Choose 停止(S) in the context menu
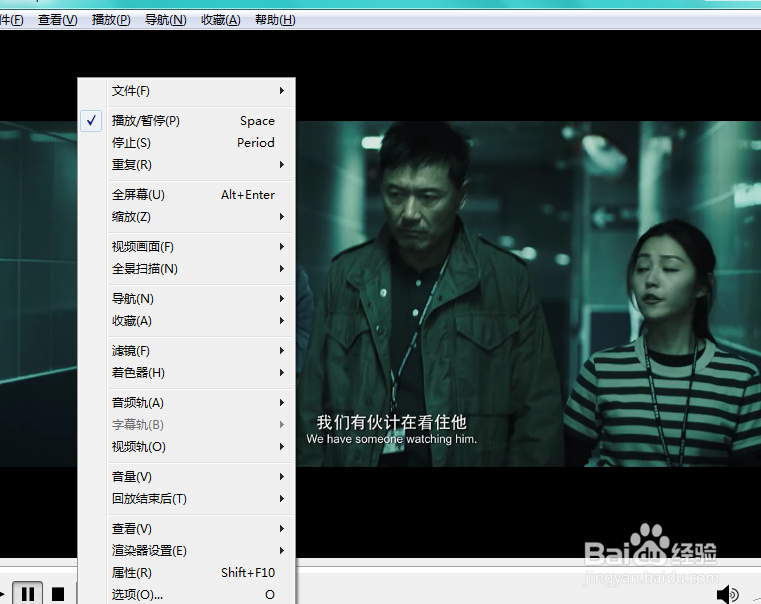 coord(186,143)
